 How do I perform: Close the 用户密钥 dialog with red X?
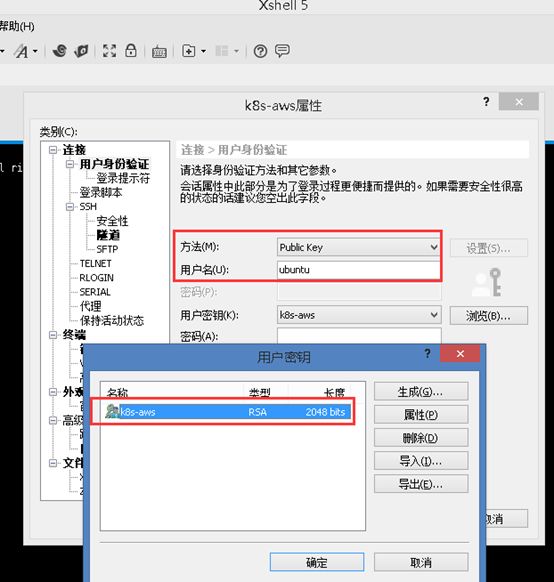[460, 354]
